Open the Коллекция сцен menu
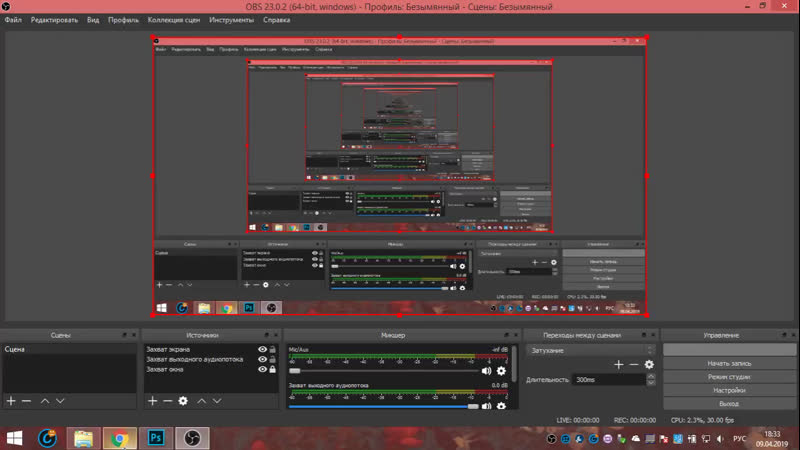This screenshot has width=800, height=450. [x=174, y=20]
